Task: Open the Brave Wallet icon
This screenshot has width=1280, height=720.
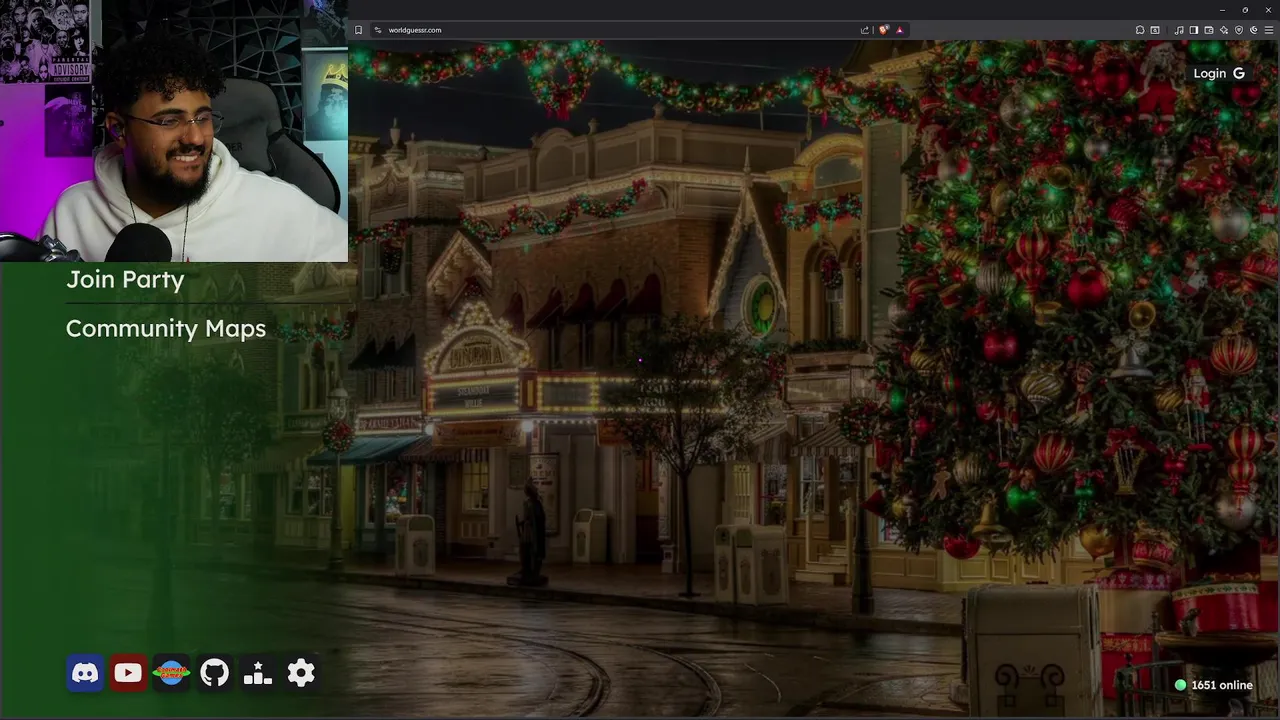Action: point(1209,30)
